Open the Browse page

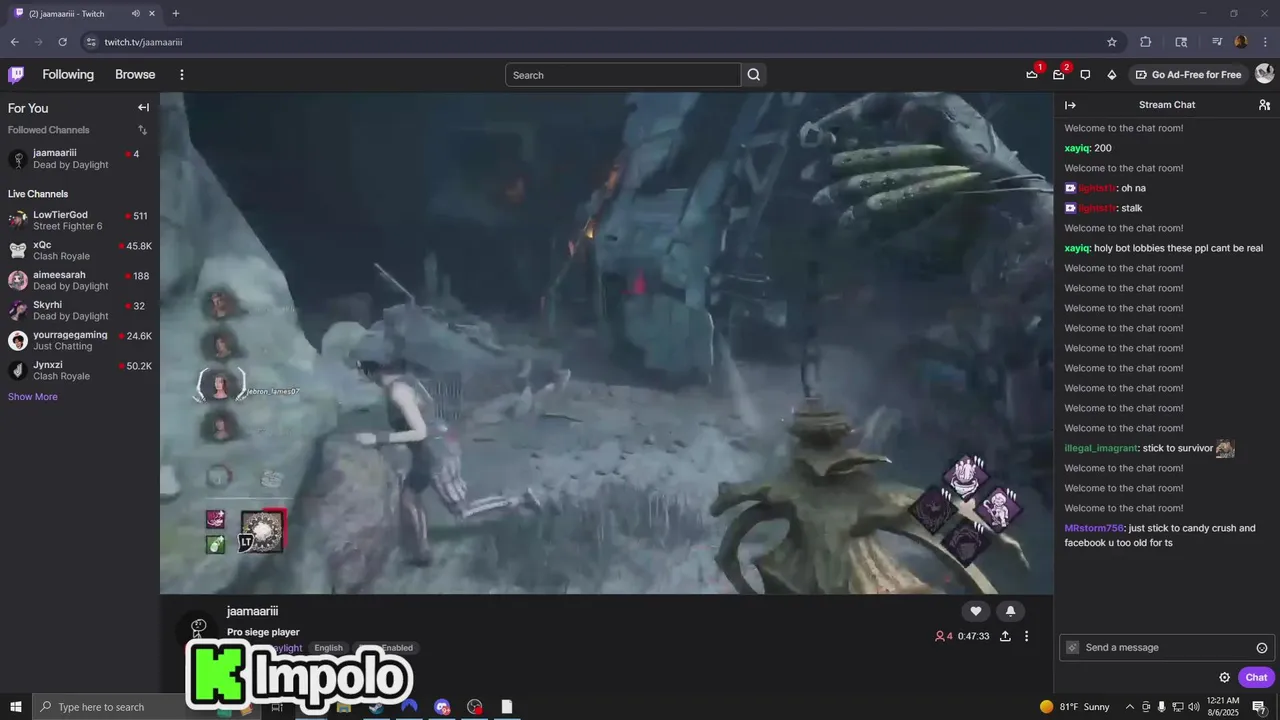(x=135, y=75)
